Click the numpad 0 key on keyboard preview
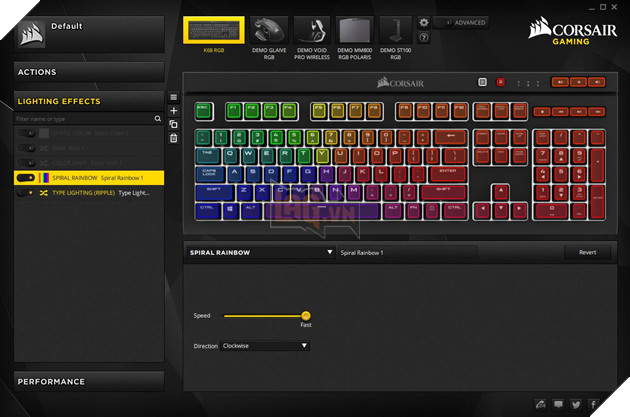Image resolution: width=630 pixels, height=417 pixels. 552,211
